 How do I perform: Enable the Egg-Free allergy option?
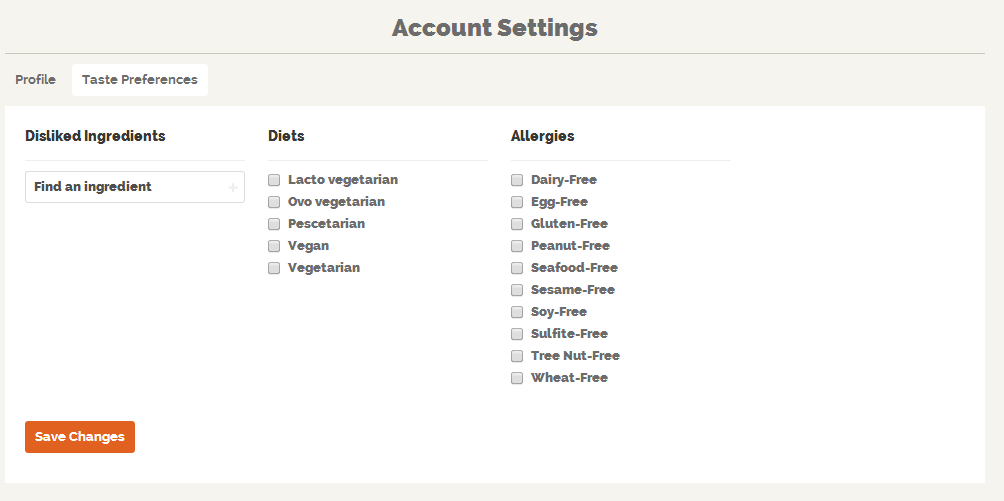click(x=517, y=202)
